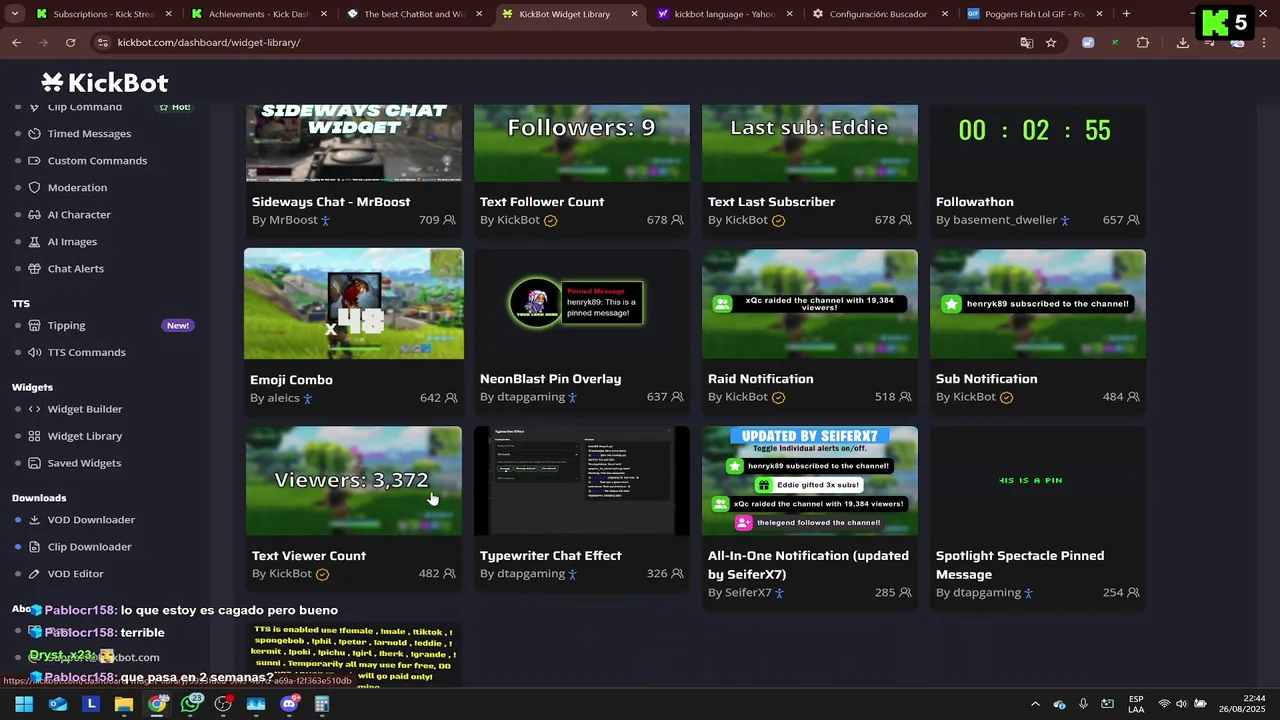Click author name SeiferX7
The height and width of the screenshot is (720, 1280).
748,593
